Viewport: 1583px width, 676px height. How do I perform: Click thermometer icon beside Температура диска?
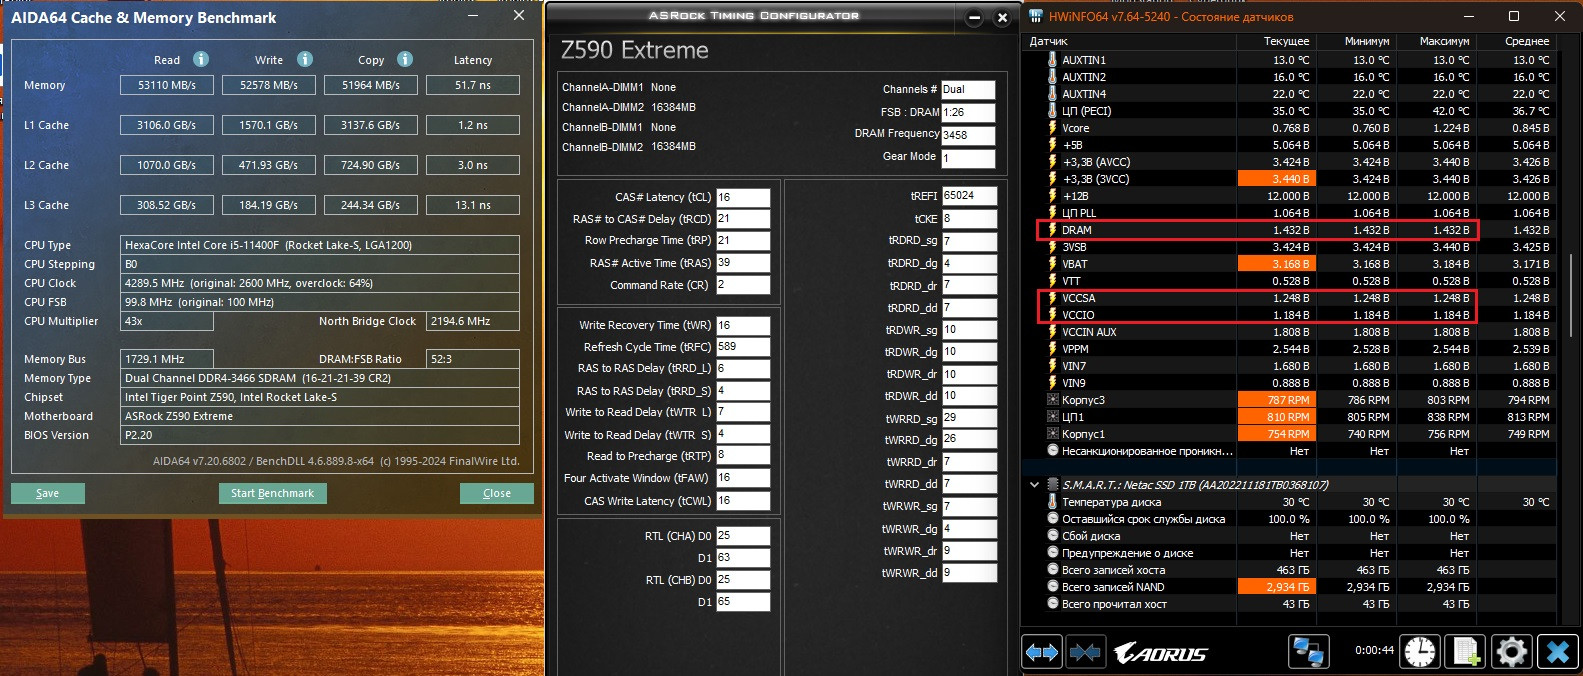click(x=1052, y=502)
